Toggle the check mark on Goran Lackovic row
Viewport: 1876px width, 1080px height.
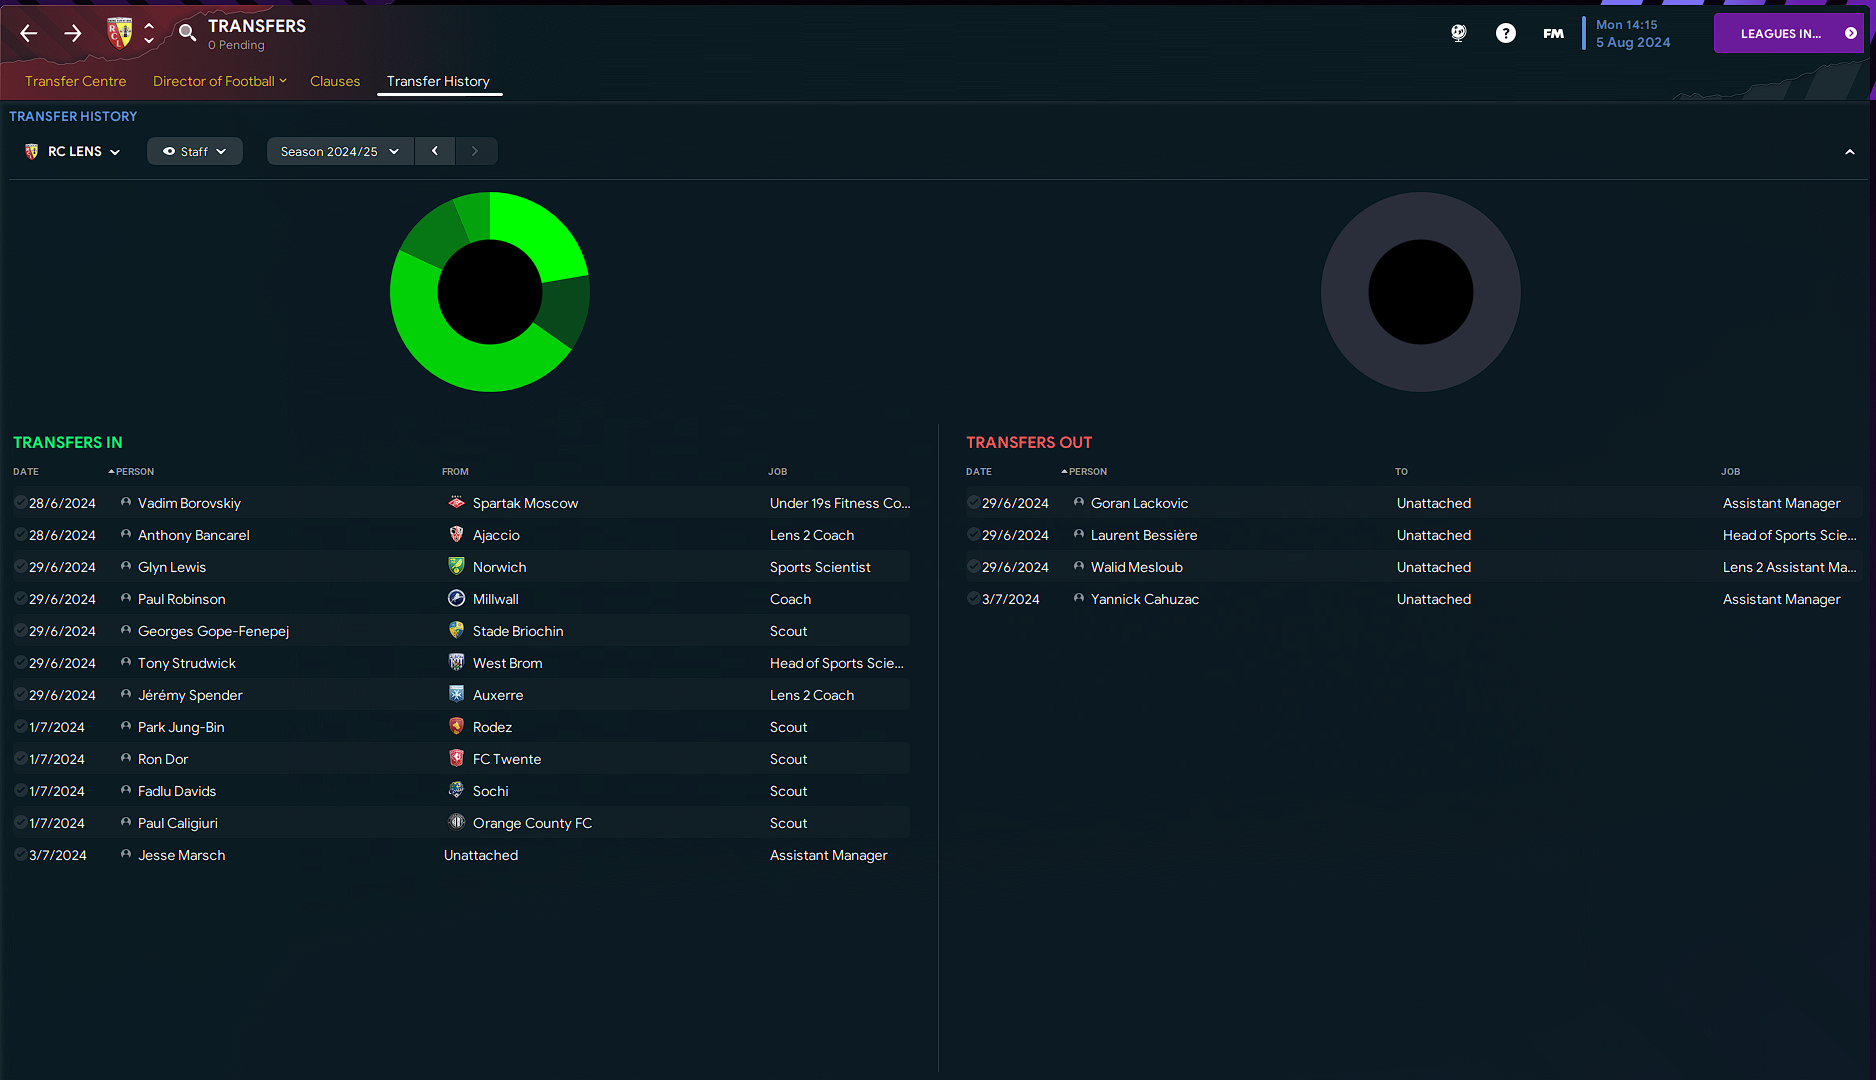(973, 503)
